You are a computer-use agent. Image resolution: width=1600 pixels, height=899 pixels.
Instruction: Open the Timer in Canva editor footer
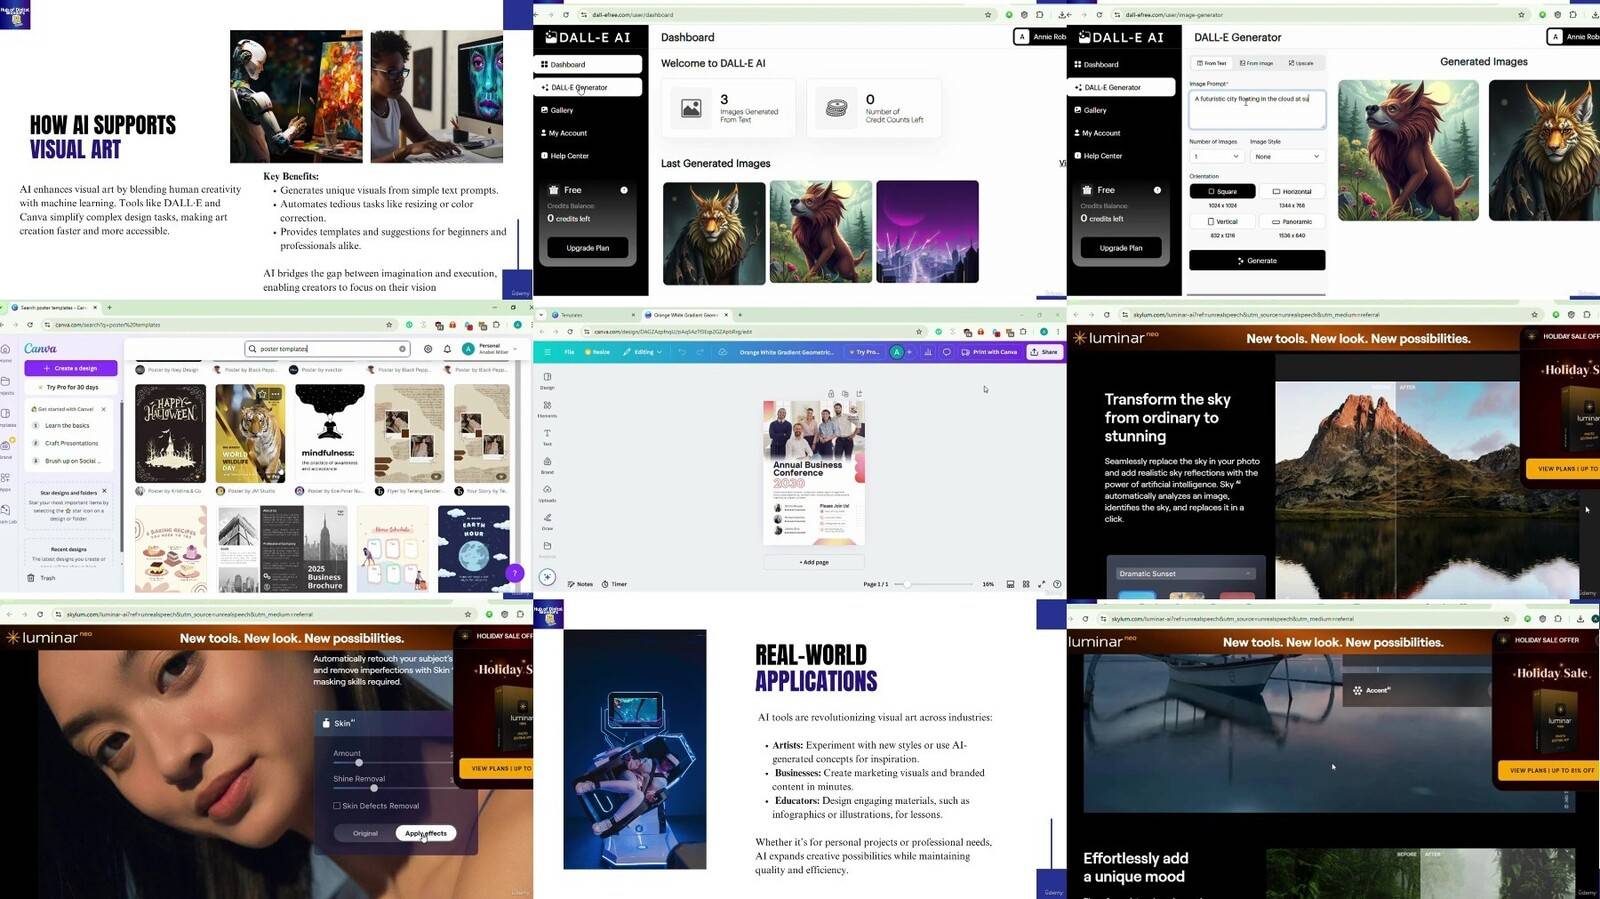coord(614,584)
